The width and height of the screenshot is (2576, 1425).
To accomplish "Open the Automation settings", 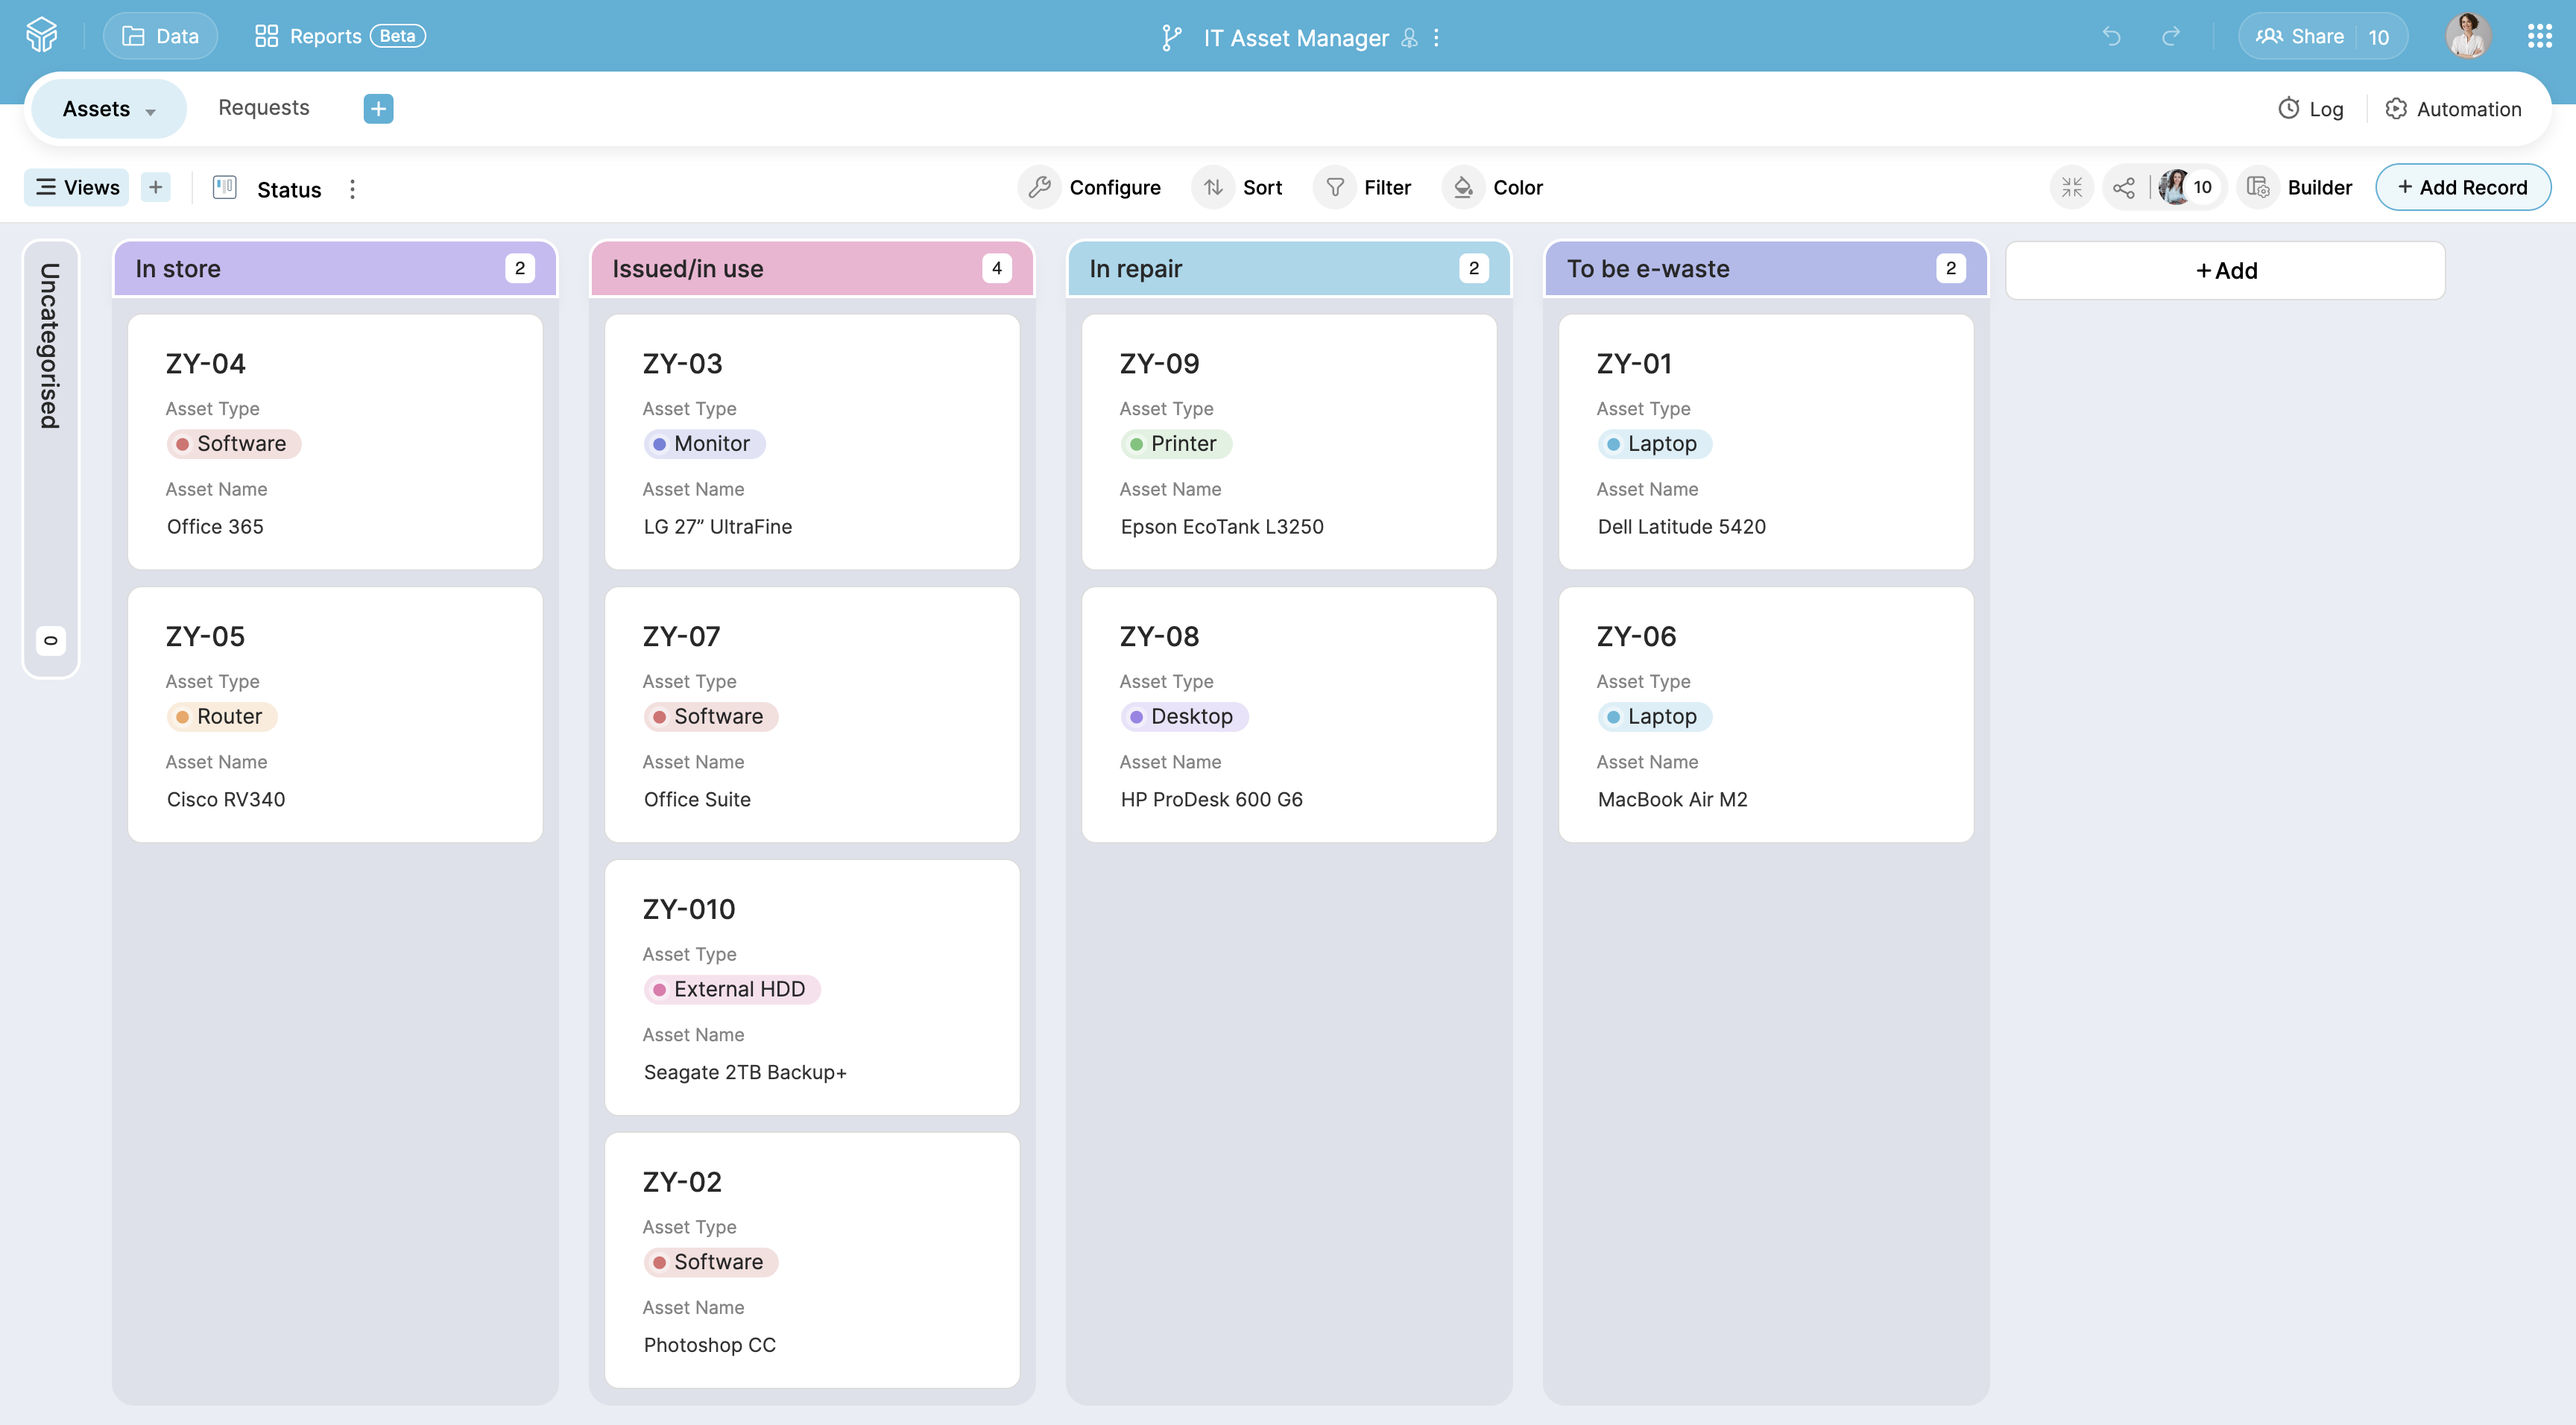I will (2453, 109).
